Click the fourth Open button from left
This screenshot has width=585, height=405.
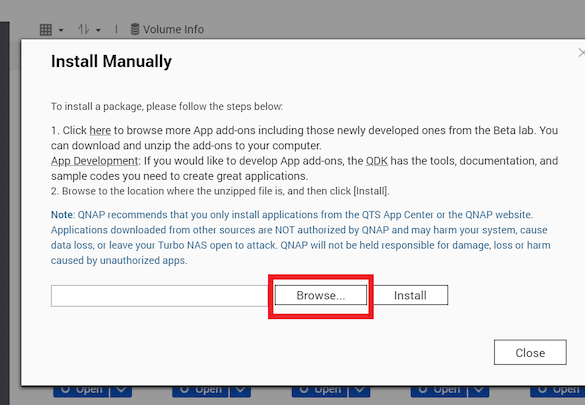point(439,391)
